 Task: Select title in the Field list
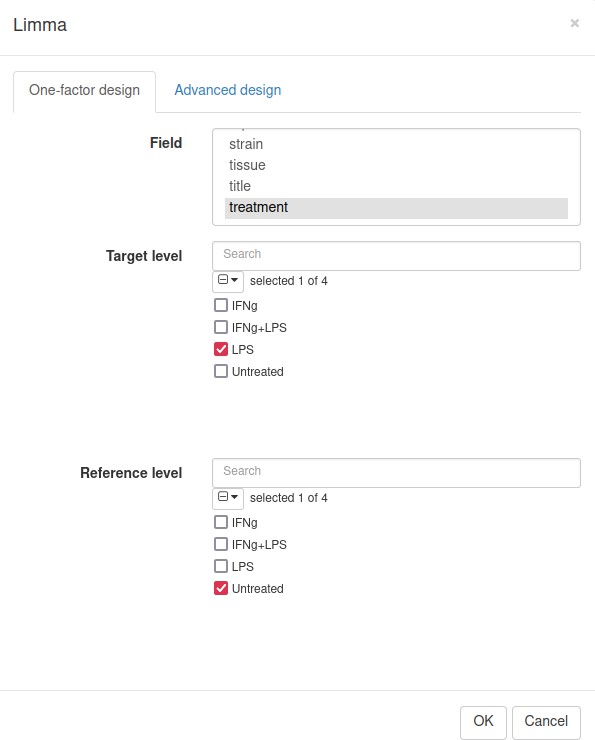coord(396,186)
